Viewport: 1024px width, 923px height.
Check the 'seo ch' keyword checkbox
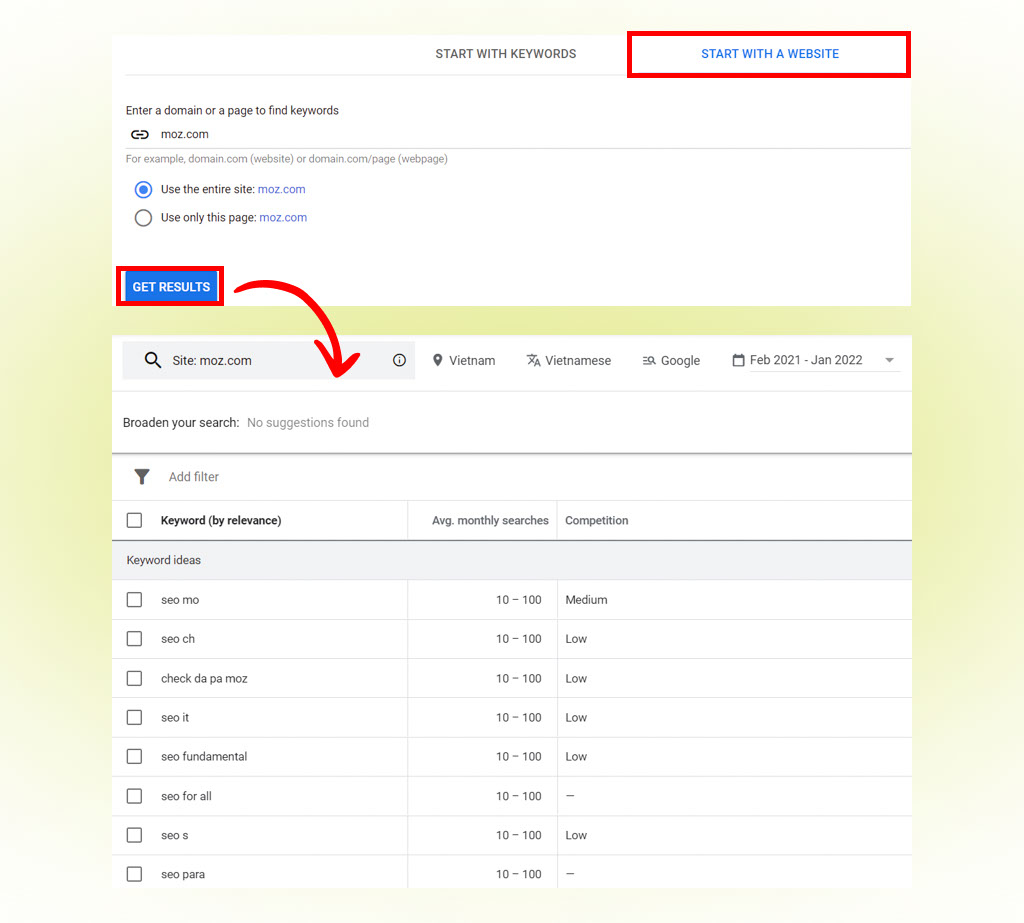pos(135,639)
